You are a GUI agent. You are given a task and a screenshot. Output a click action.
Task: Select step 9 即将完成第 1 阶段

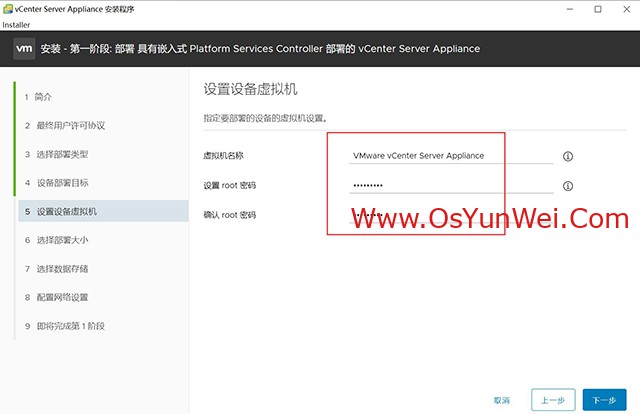tap(64, 326)
